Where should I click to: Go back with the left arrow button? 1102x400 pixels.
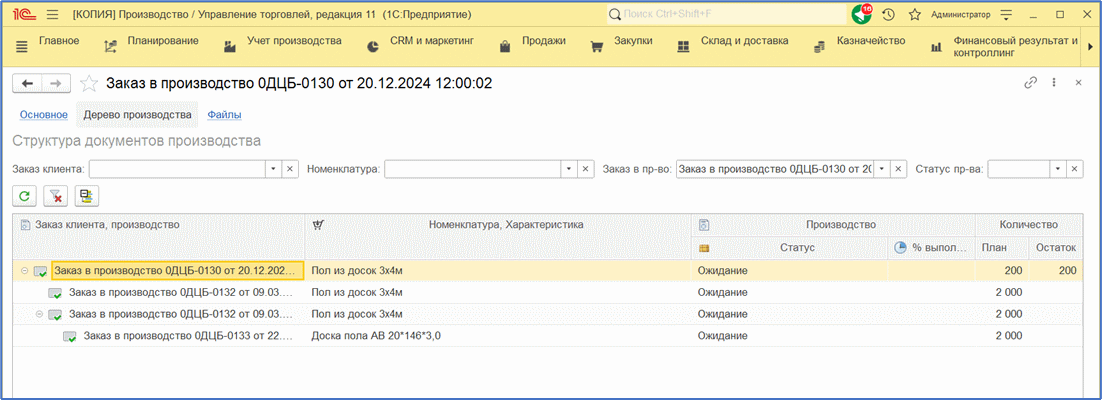28,83
